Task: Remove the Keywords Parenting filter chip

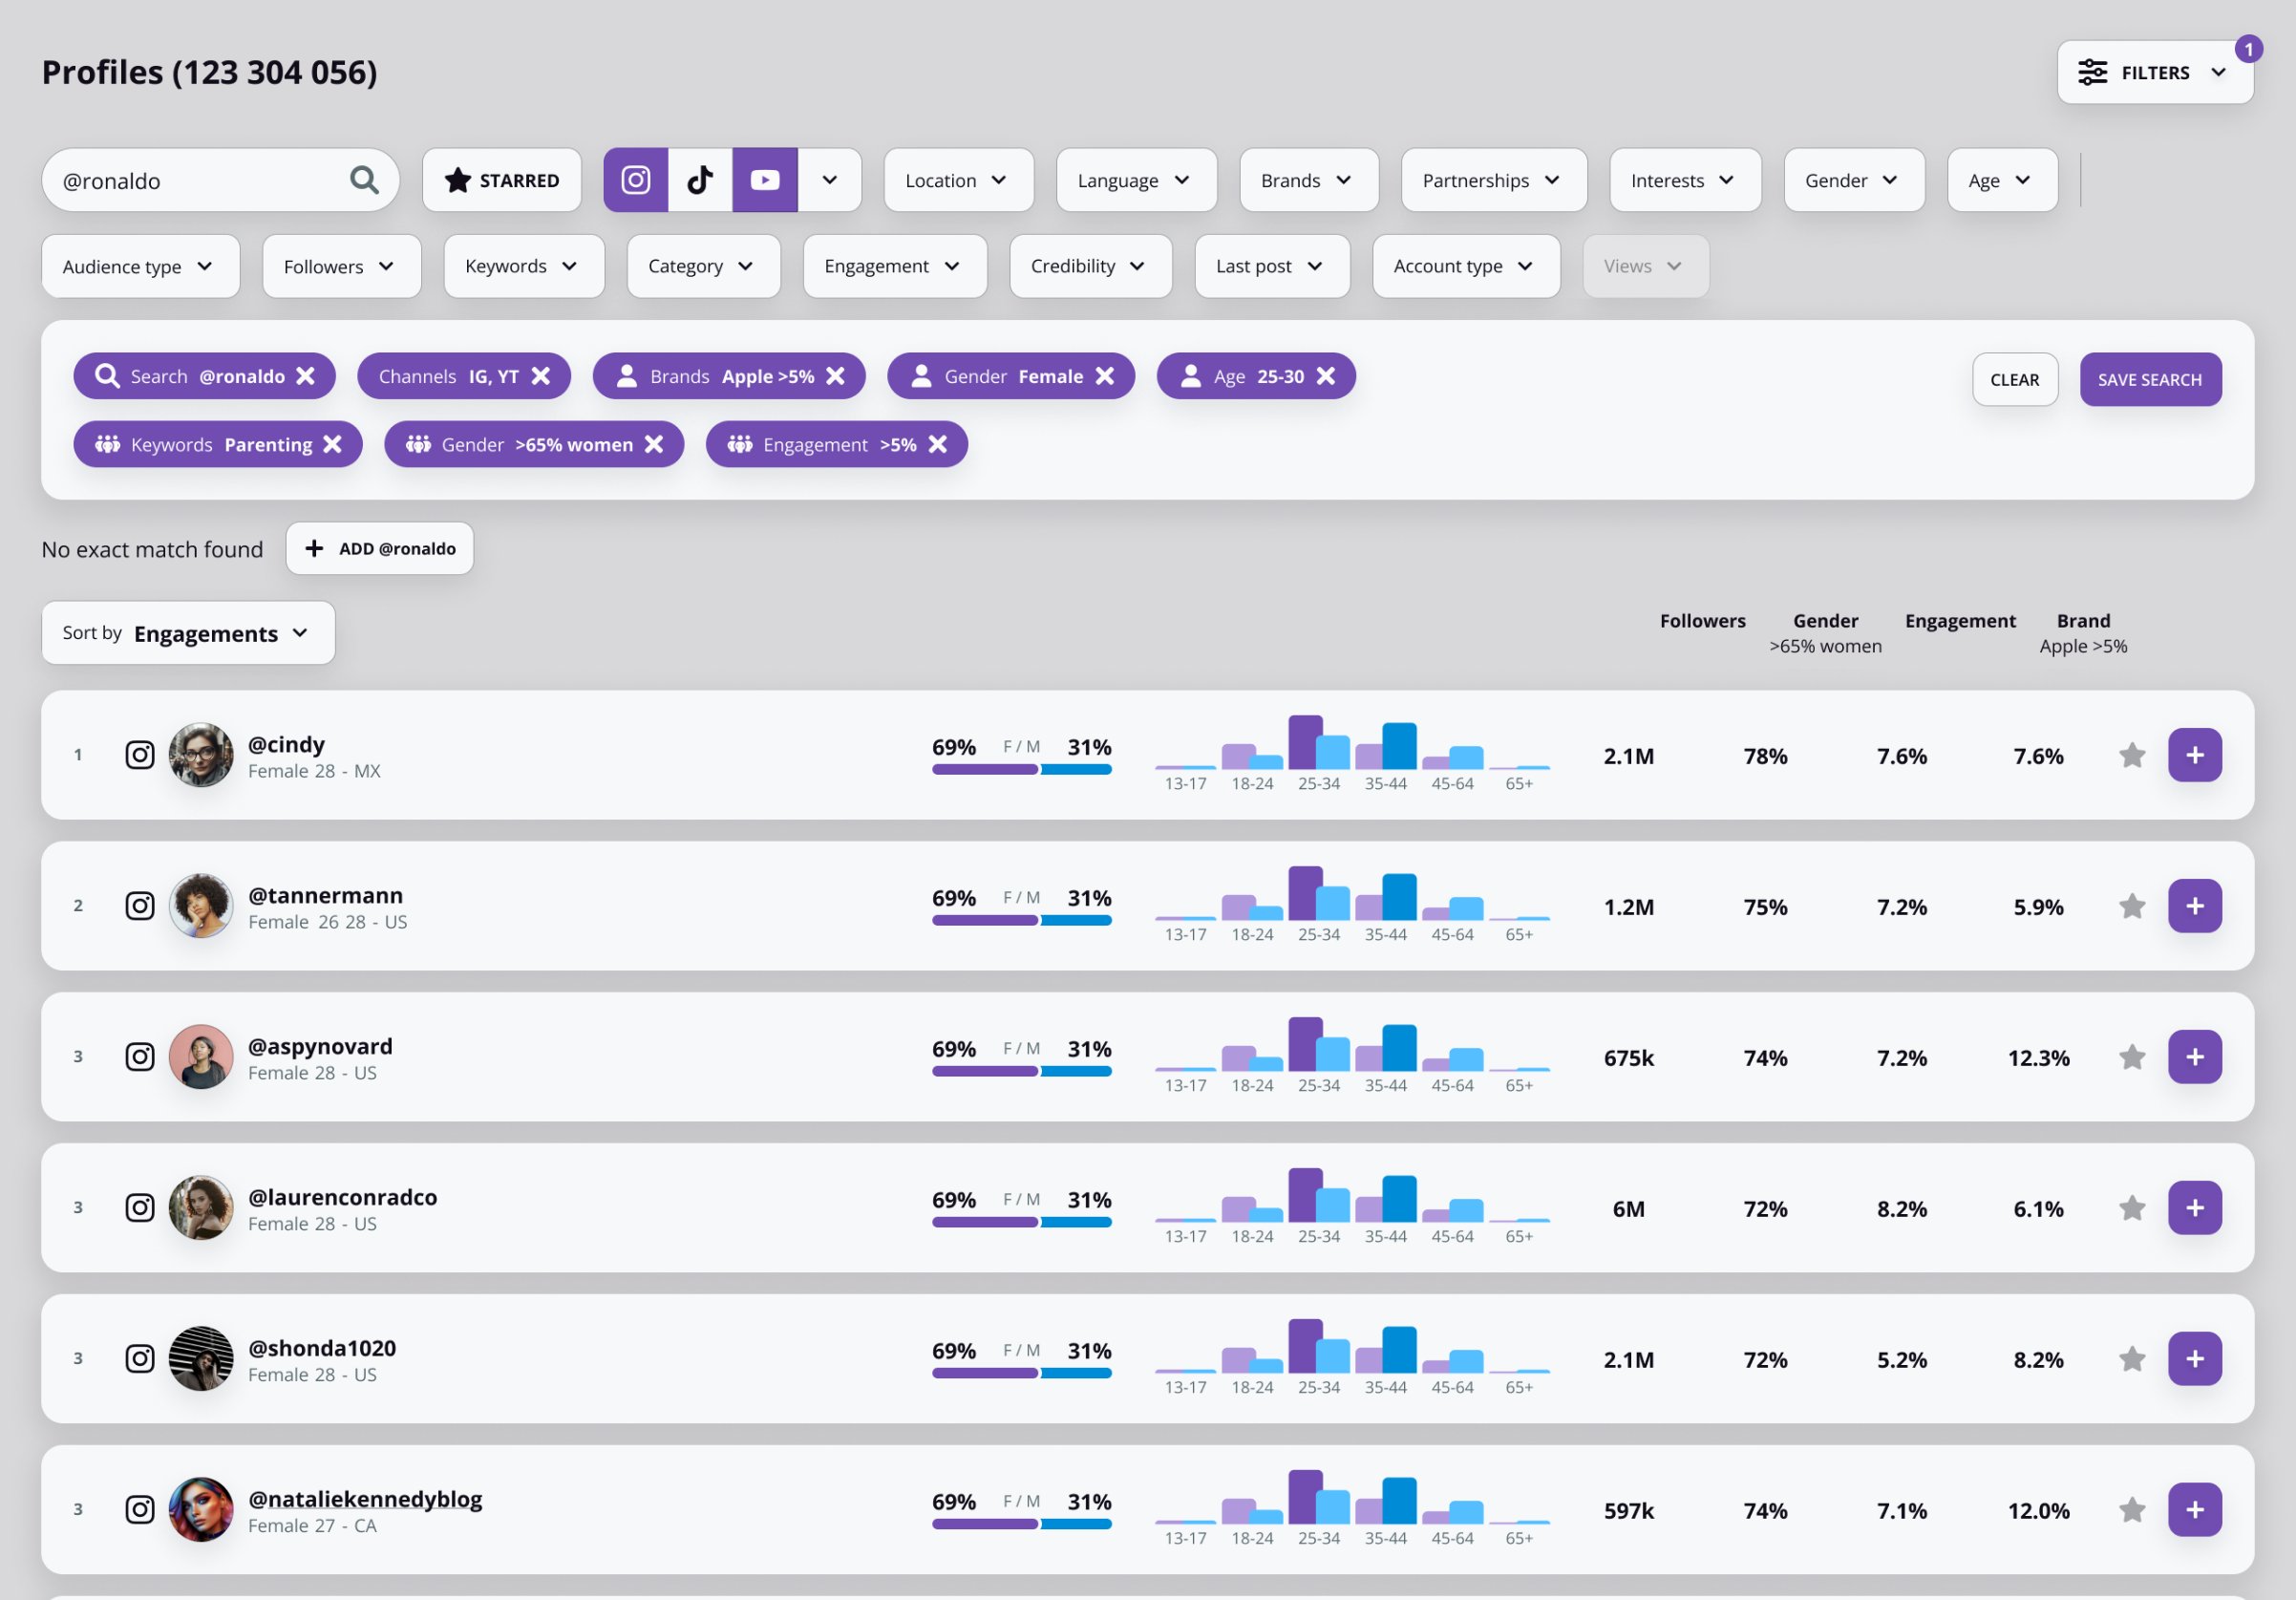Action: [333, 444]
